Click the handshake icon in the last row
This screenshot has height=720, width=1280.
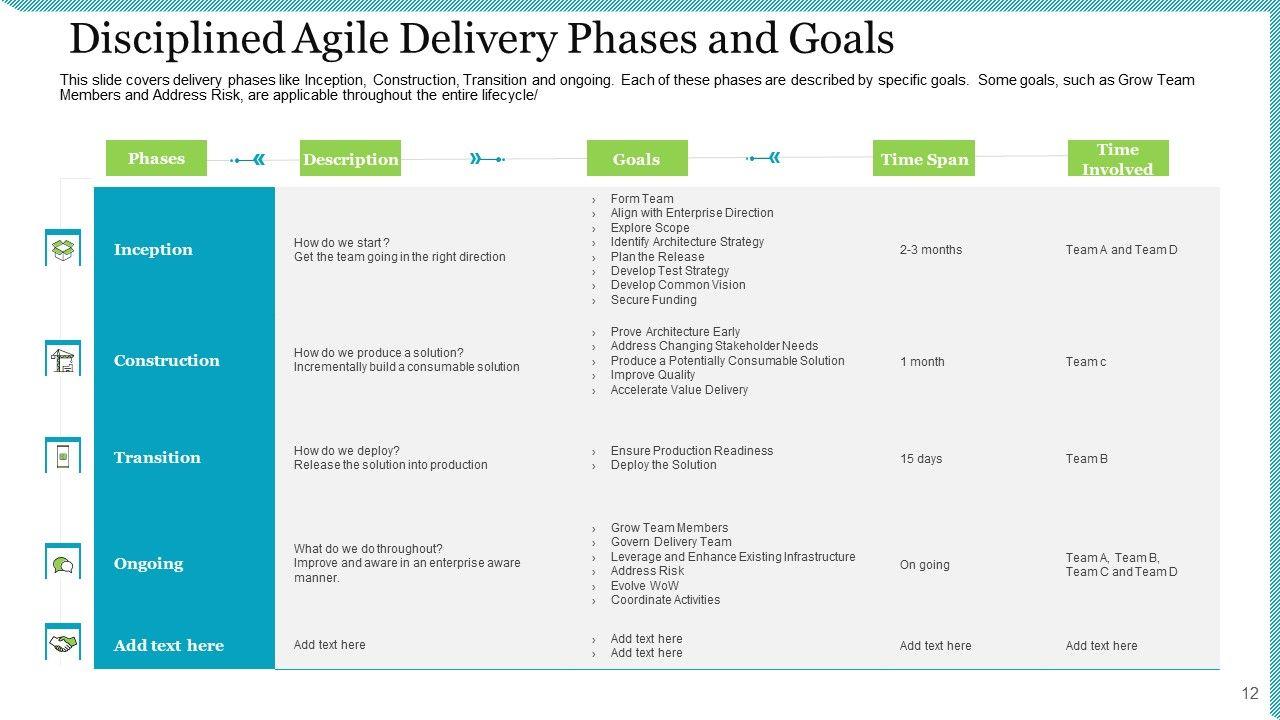click(63, 644)
